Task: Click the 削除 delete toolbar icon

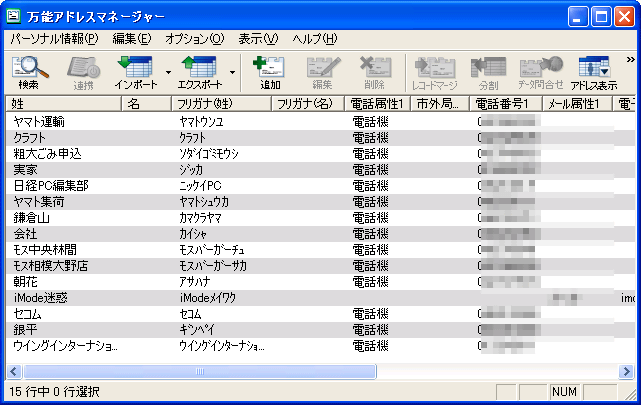Action: [374, 73]
